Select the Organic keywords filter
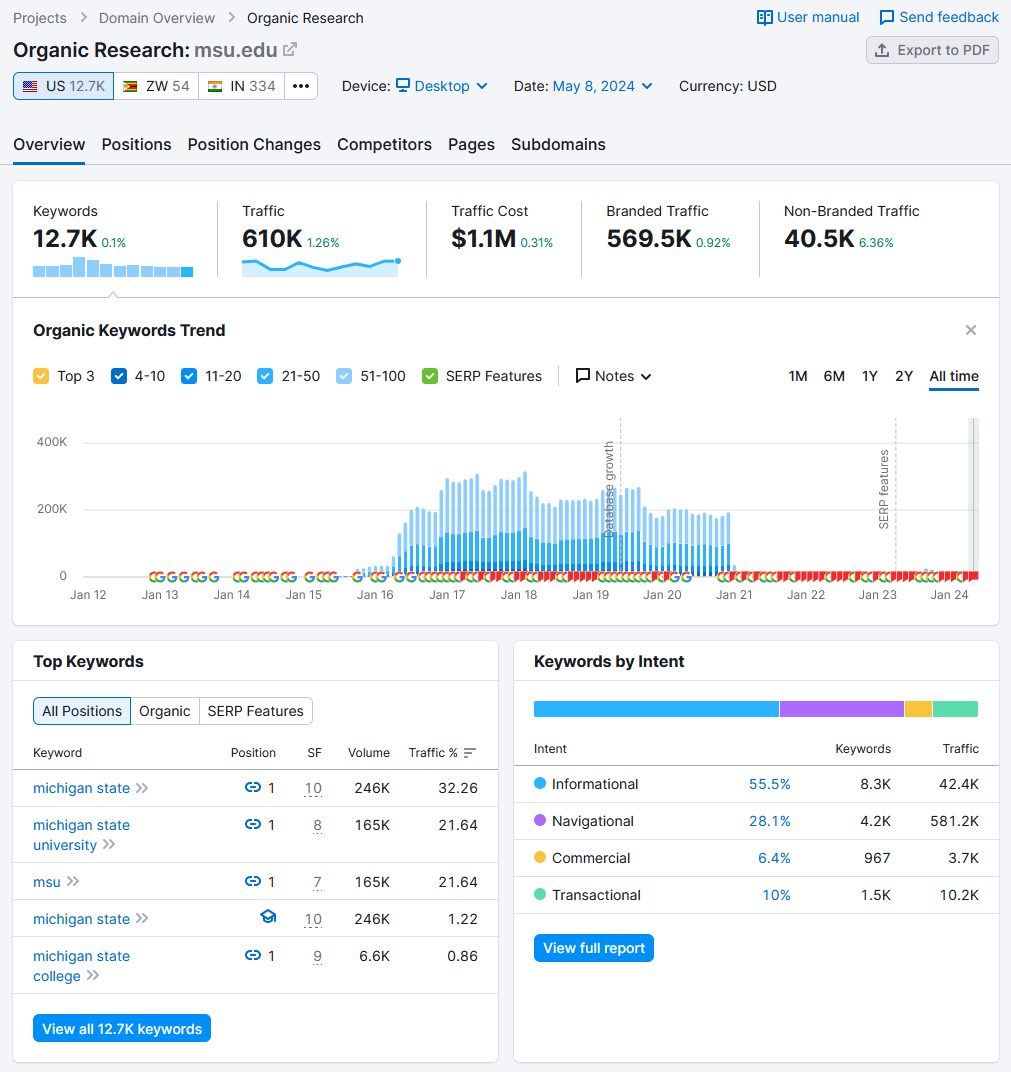The image size is (1011, 1072). [x=165, y=711]
